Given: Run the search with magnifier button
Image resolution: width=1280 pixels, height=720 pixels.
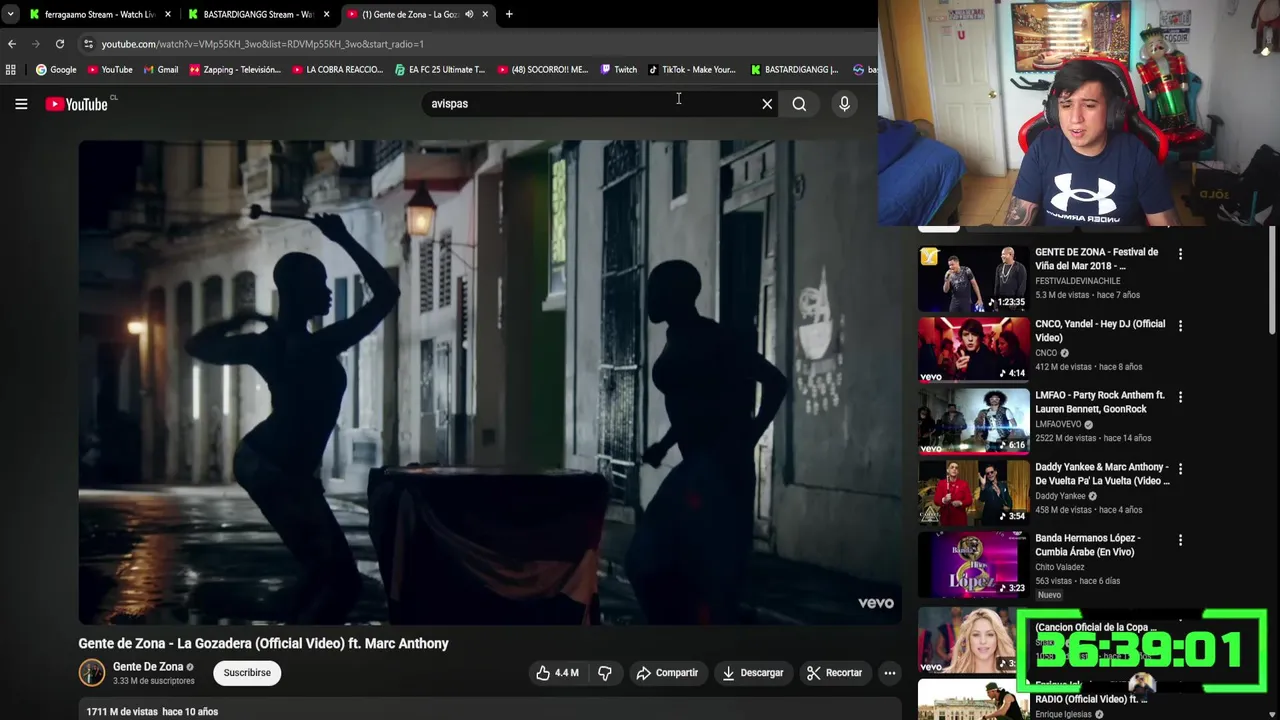Looking at the screenshot, I should [x=799, y=104].
